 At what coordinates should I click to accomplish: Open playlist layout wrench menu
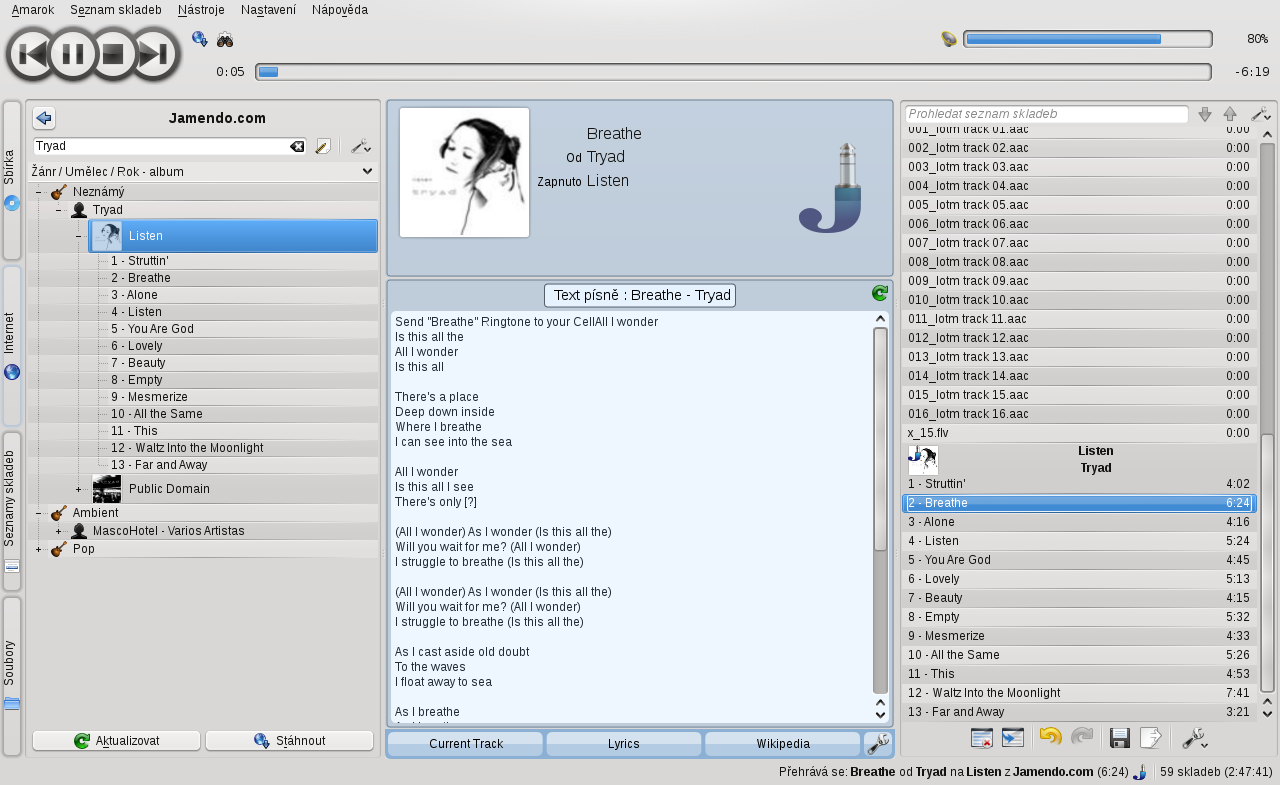[x=1195, y=738]
